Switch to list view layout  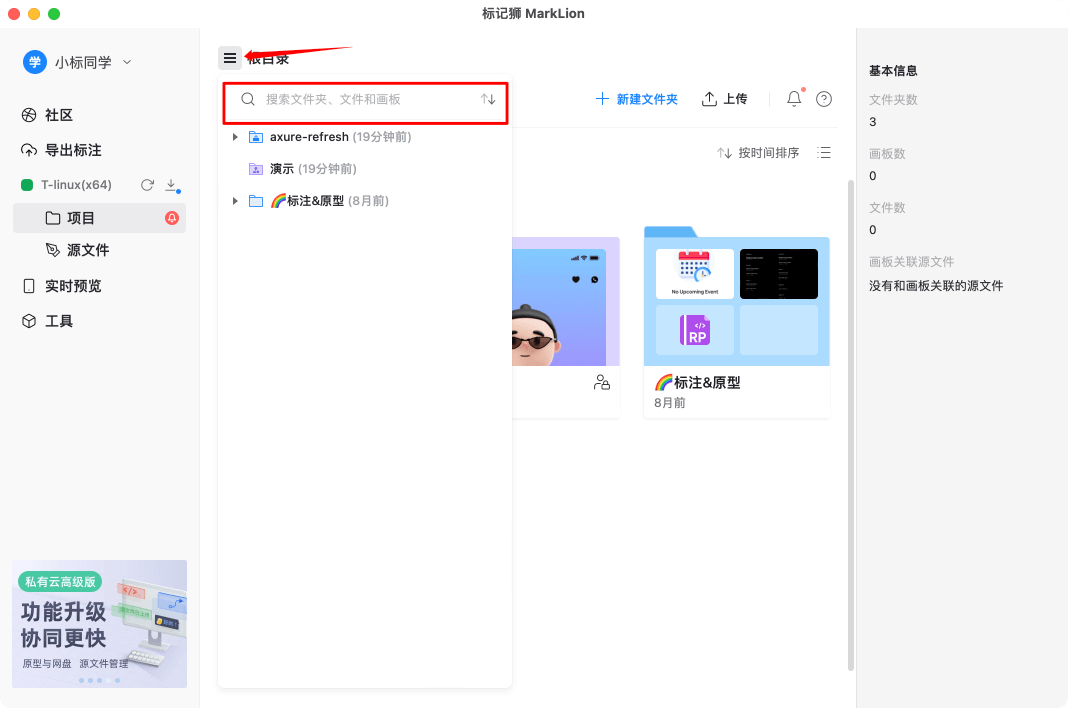click(x=823, y=152)
